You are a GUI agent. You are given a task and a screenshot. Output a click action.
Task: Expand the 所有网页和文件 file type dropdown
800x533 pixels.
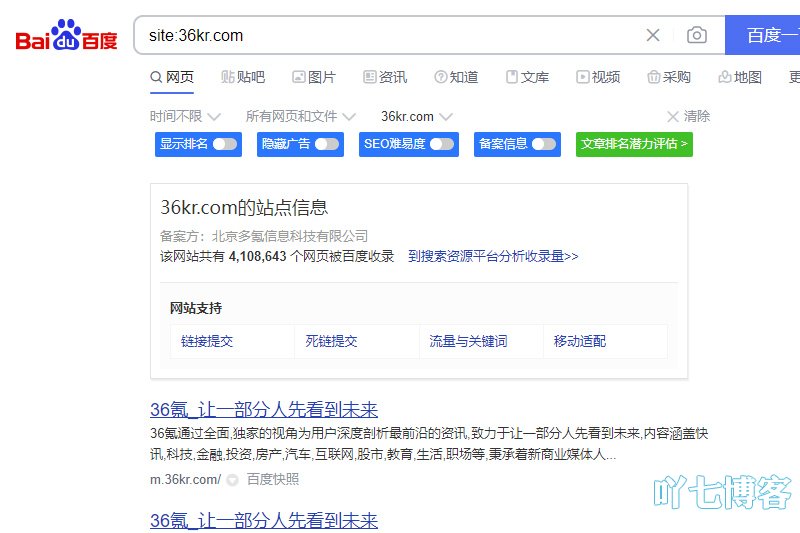[x=301, y=116]
